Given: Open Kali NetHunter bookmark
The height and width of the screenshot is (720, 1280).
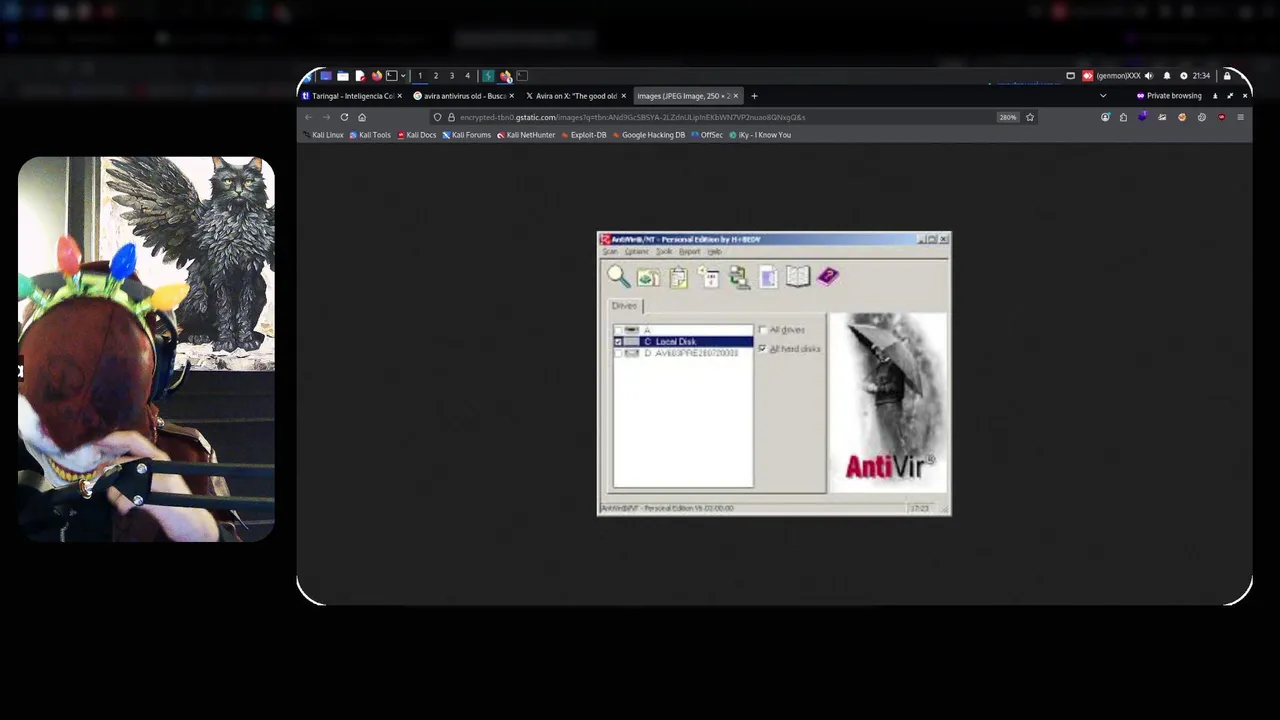Looking at the screenshot, I should point(526,135).
